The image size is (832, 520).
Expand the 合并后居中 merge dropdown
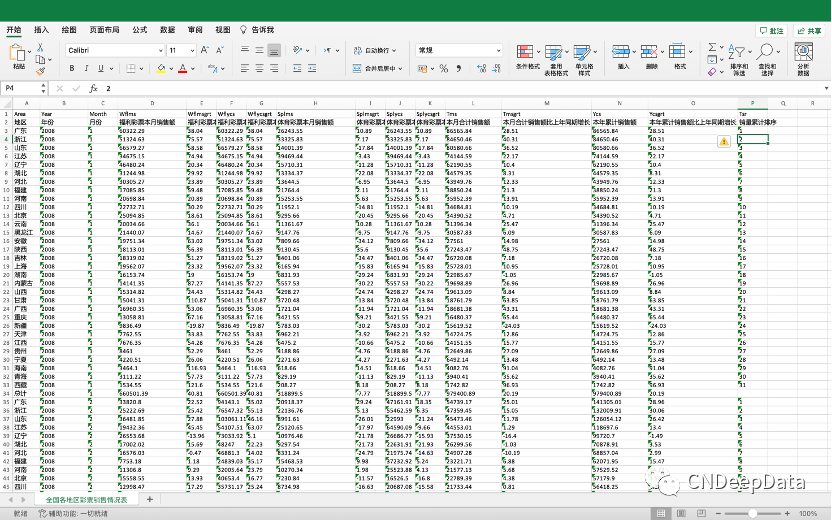(x=401, y=68)
